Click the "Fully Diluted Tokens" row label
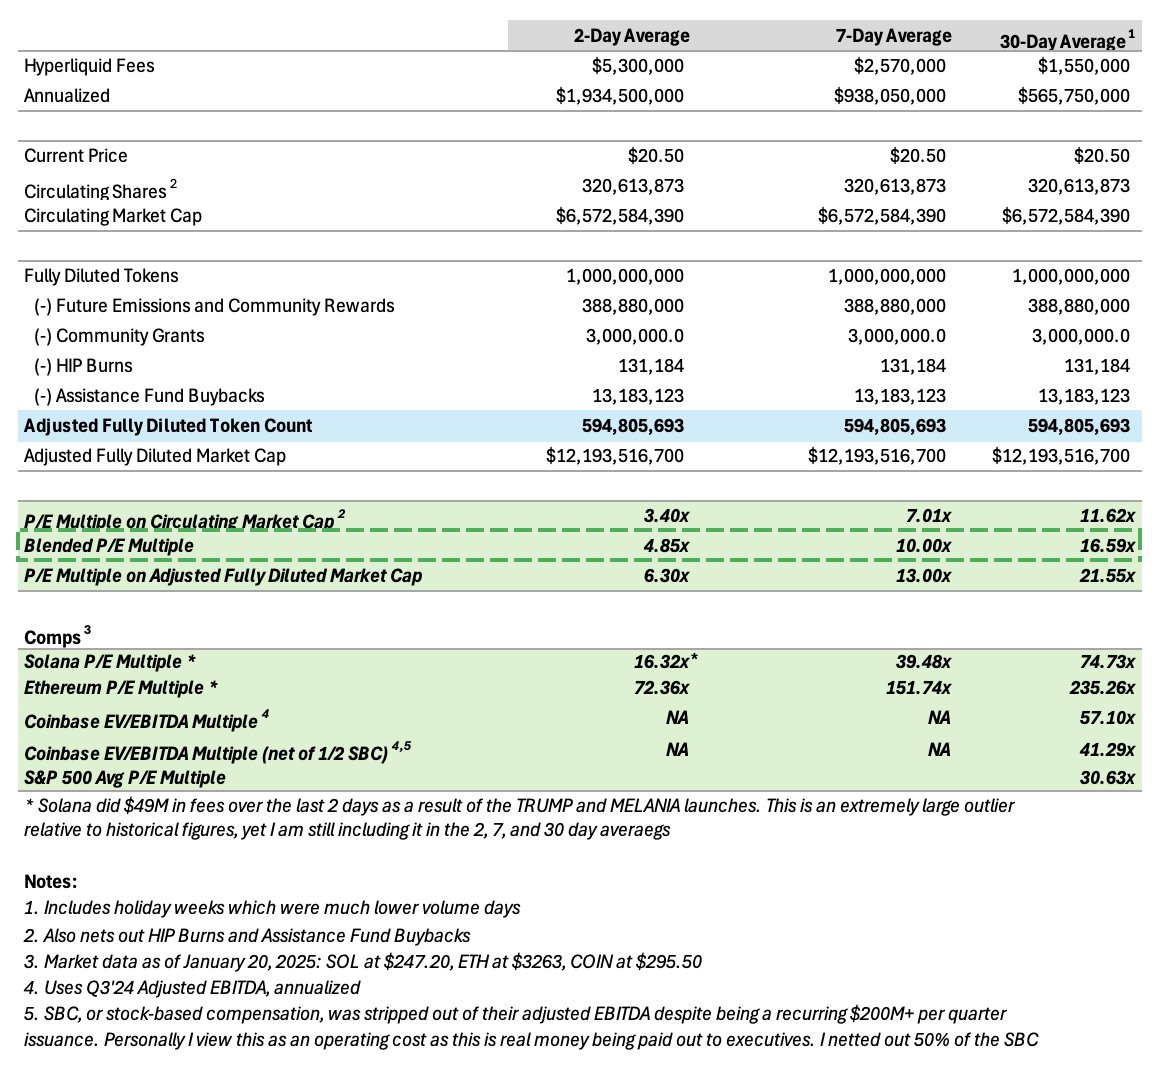Screen dimensions: 1156x1066 (x=101, y=276)
